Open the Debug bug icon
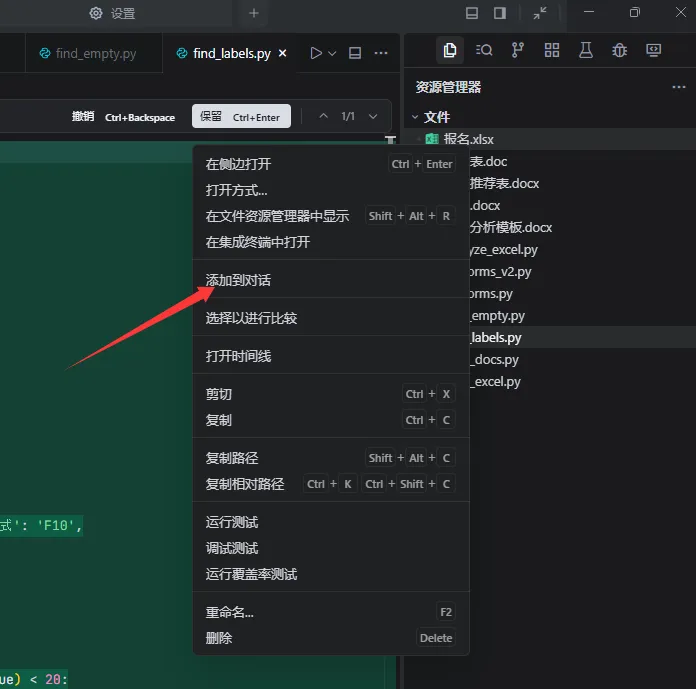This screenshot has width=696, height=689. [x=620, y=50]
